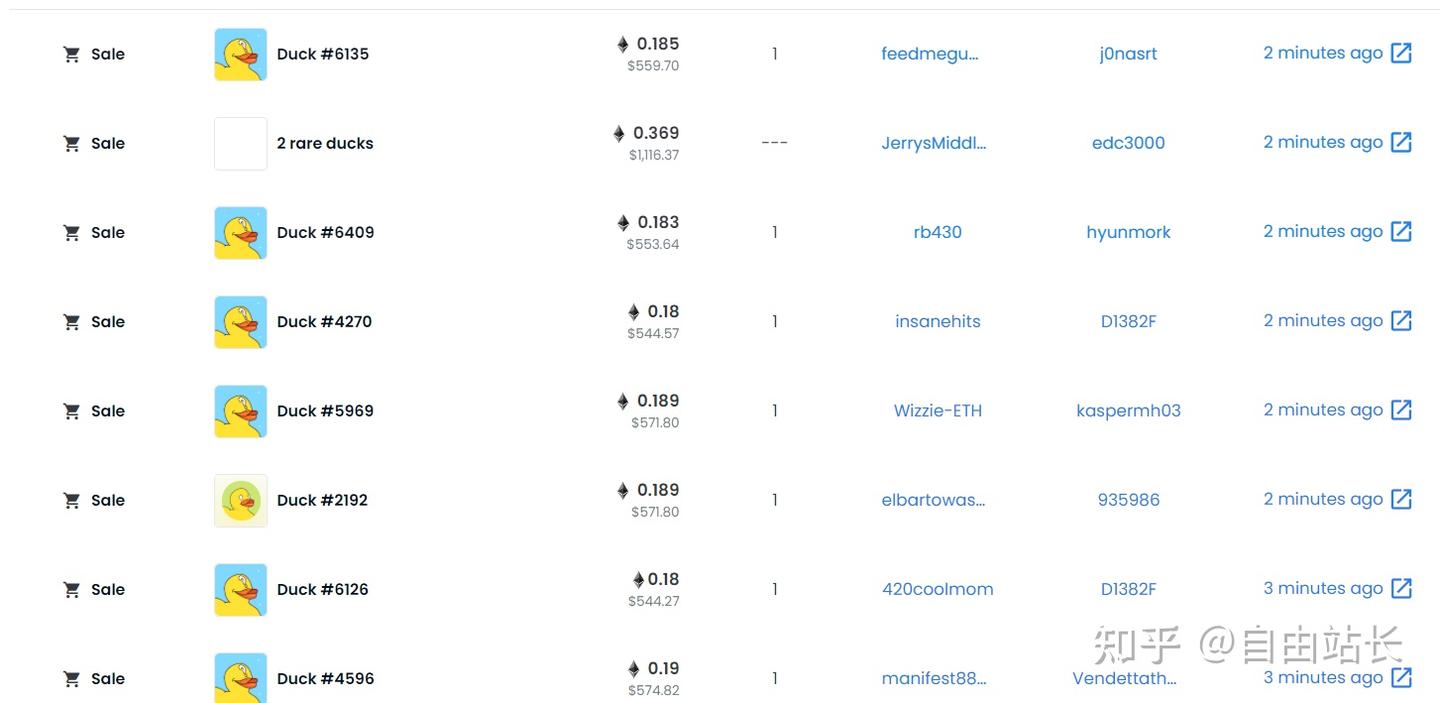Open external link icon for Duck #2192 sale
1440x703 pixels.
[1401, 499]
